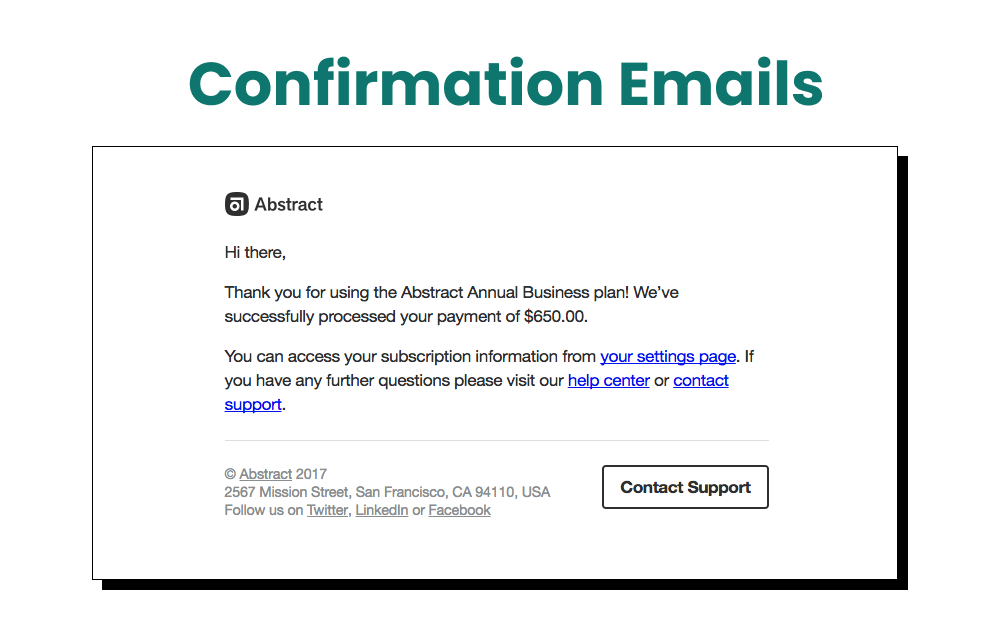Click the divider line above the footer
Image resolution: width=1000 pixels, height=641 pixels.
pos(496,440)
